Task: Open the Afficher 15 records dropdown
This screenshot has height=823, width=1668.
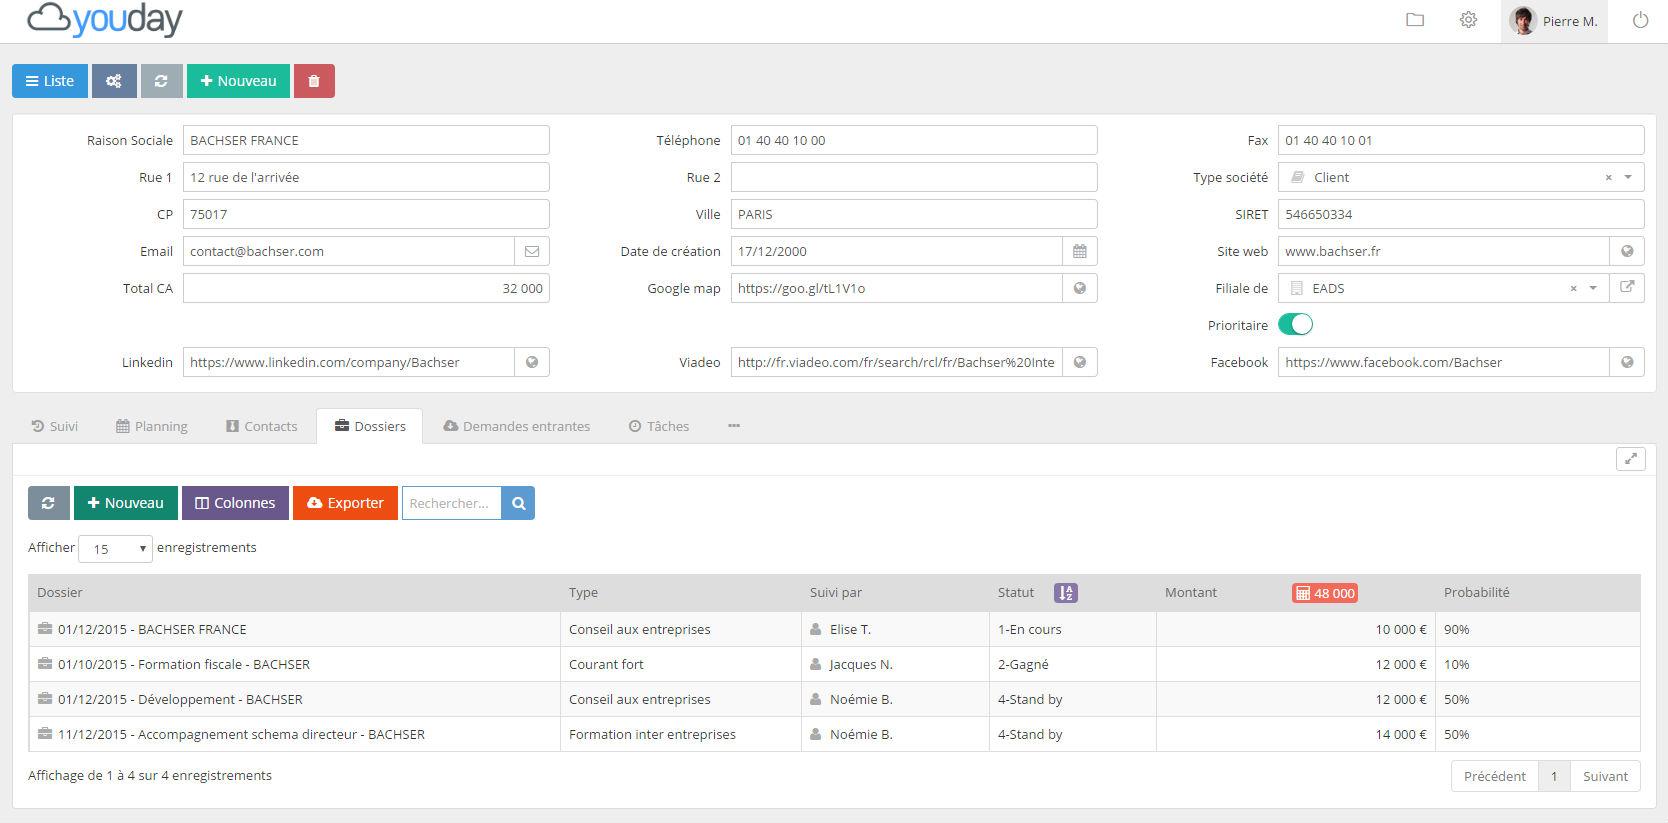Action: coord(115,548)
